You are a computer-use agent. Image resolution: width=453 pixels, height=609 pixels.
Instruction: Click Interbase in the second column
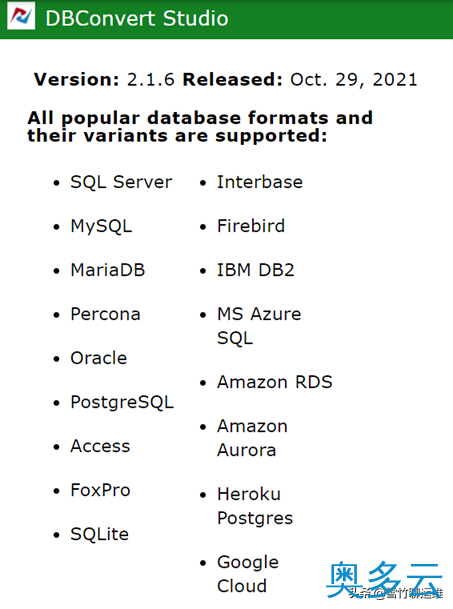pyautogui.click(x=260, y=182)
